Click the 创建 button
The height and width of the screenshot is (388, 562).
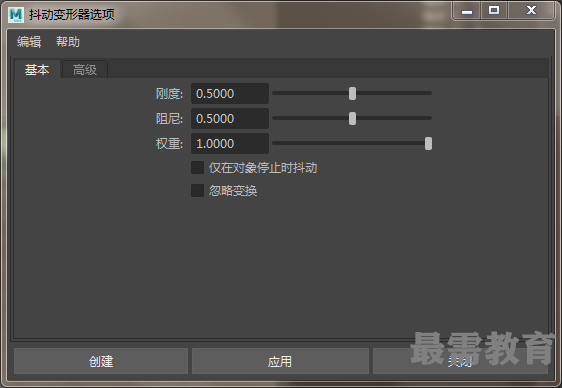pos(101,361)
